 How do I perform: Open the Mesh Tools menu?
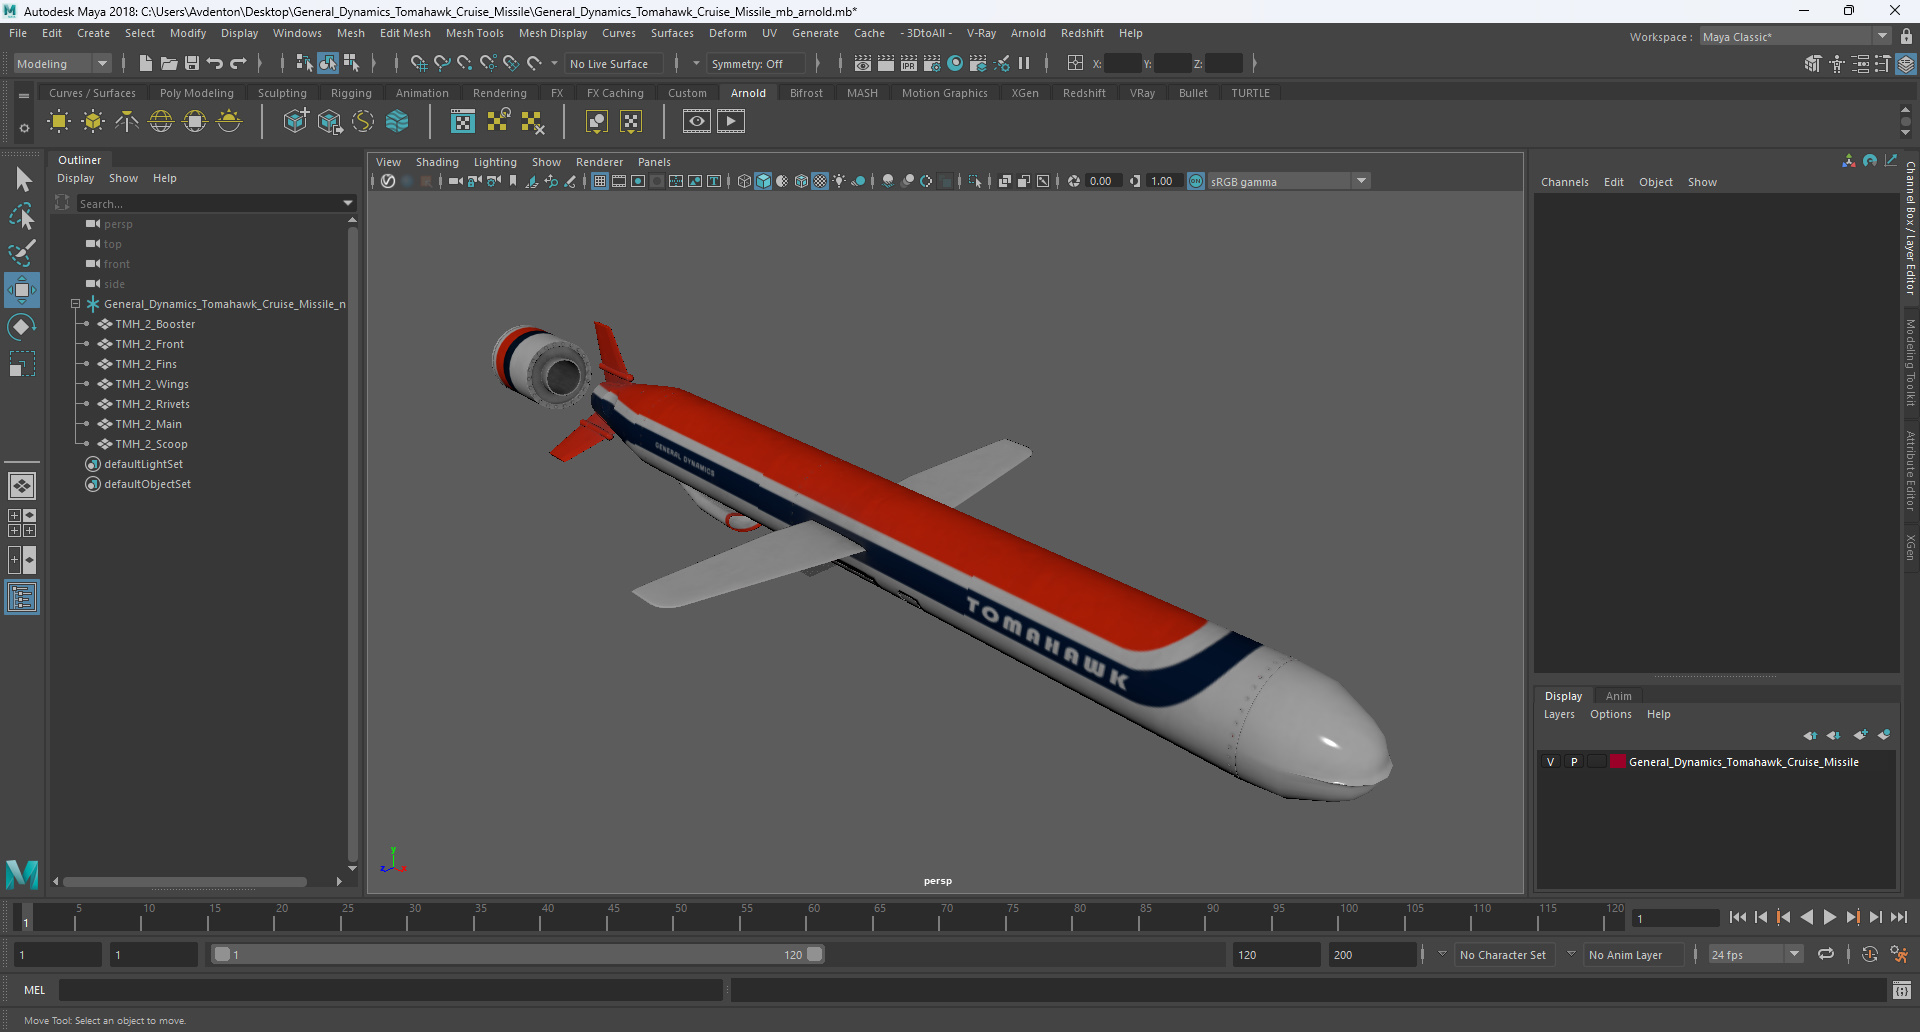pyautogui.click(x=474, y=33)
